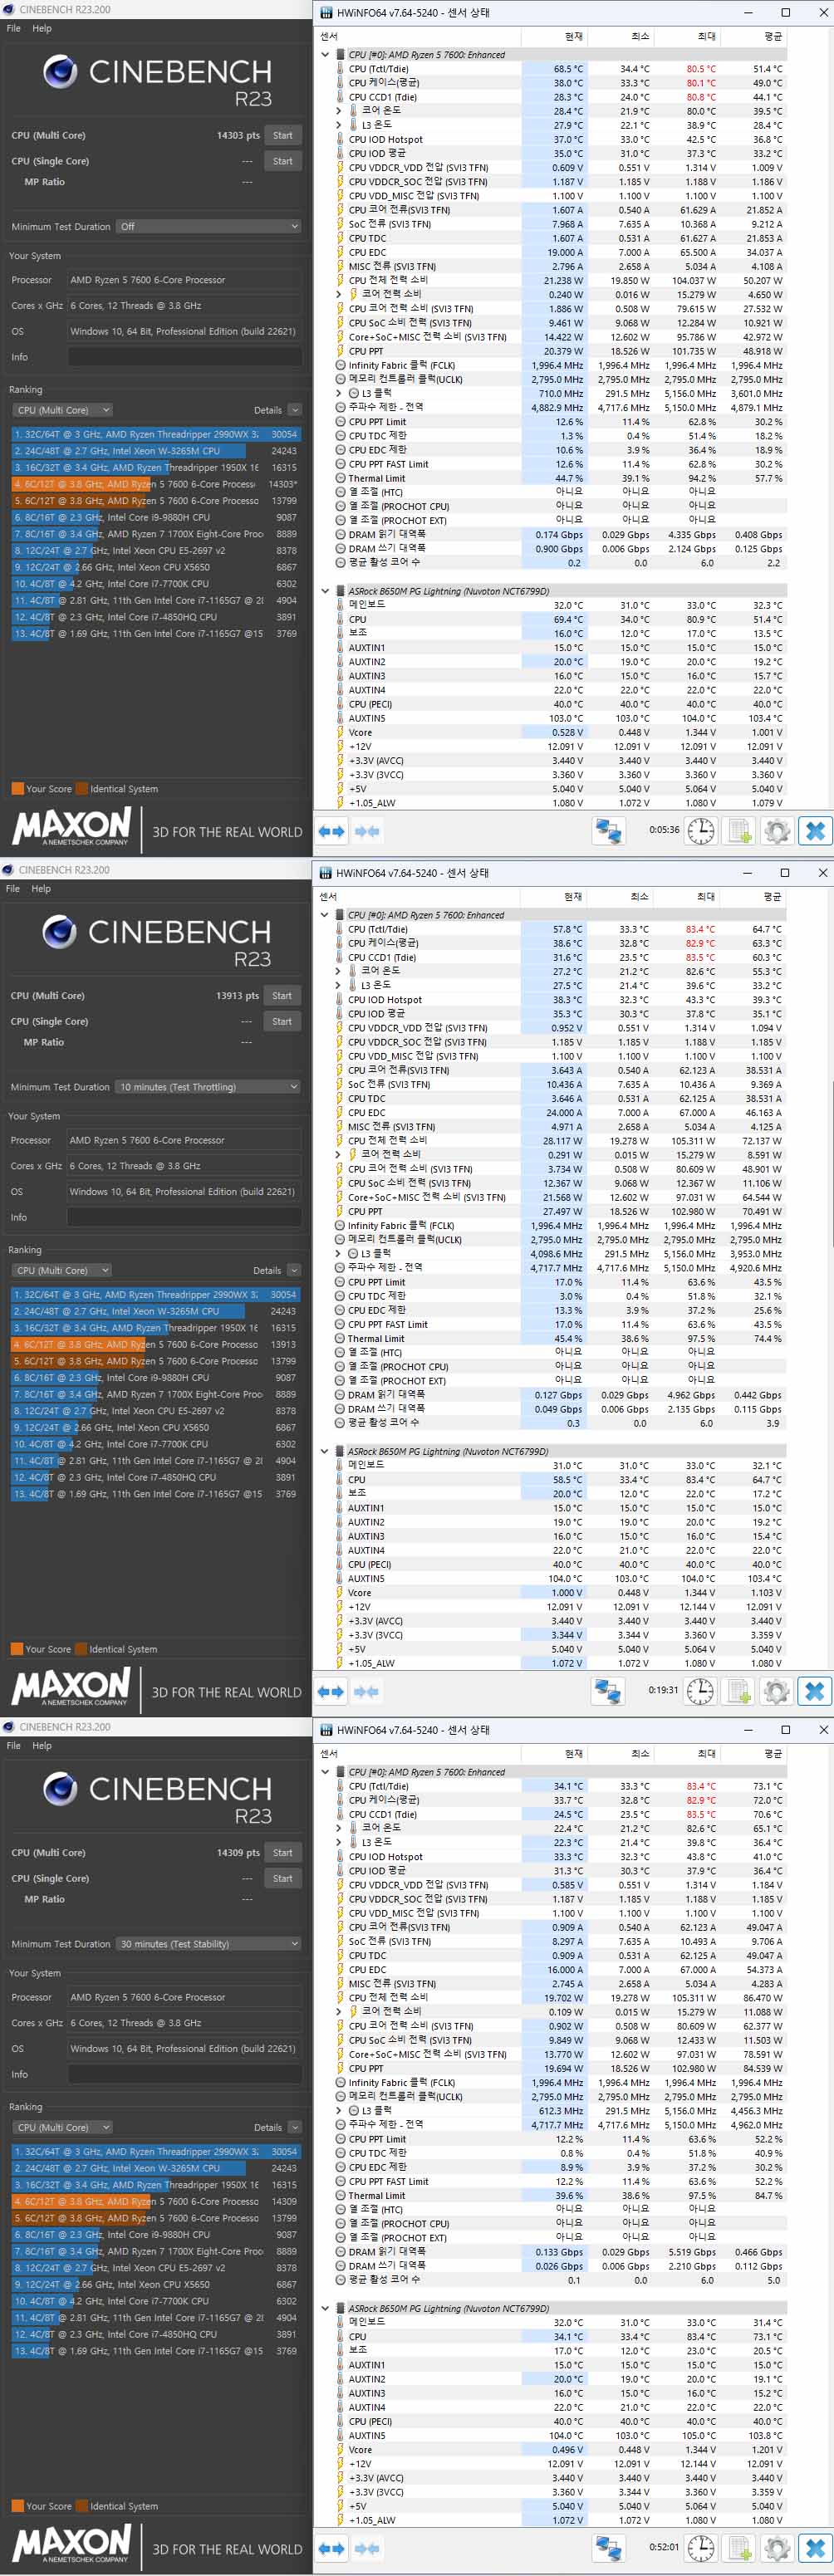Expand columns arrows in HWiNFO showing 0:52:01
Image resolution: width=834 pixels, height=2576 pixels.
(x=331, y=2548)
